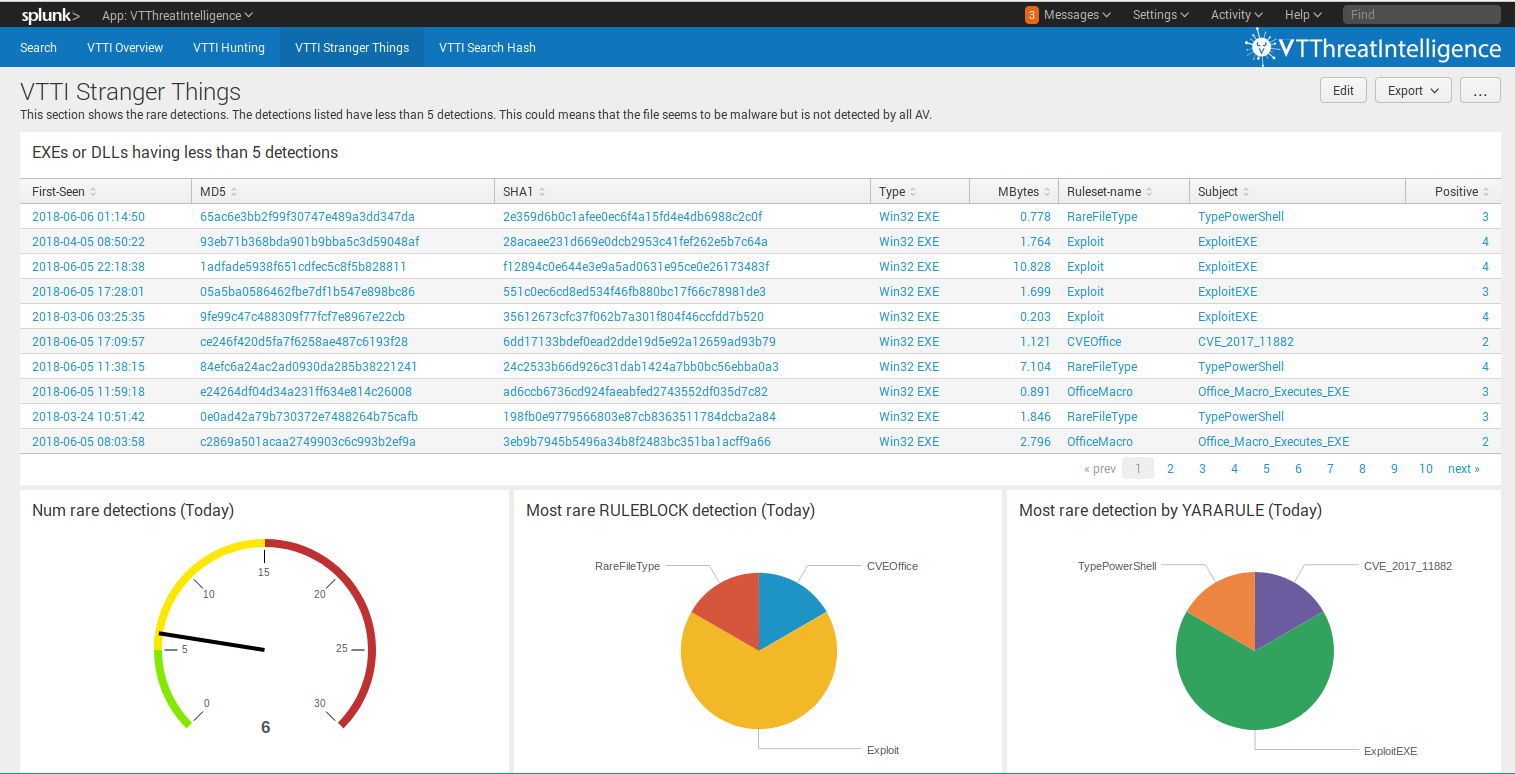The width and height of the screenshot is (1515, 774).
Task: Sort by First-Seen column arrows
Action: tap(93, 192)
